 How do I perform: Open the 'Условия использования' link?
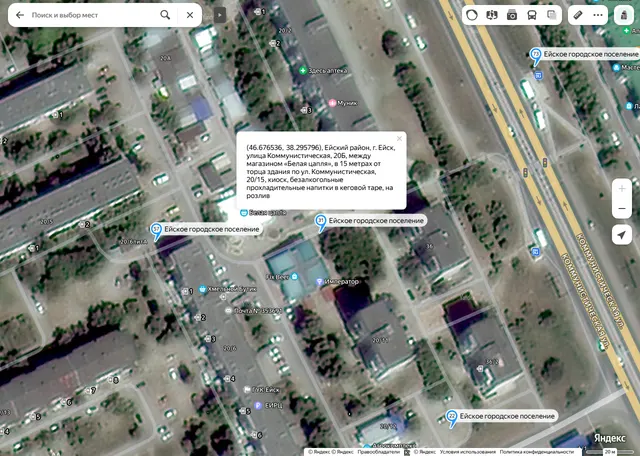point(467,452)
